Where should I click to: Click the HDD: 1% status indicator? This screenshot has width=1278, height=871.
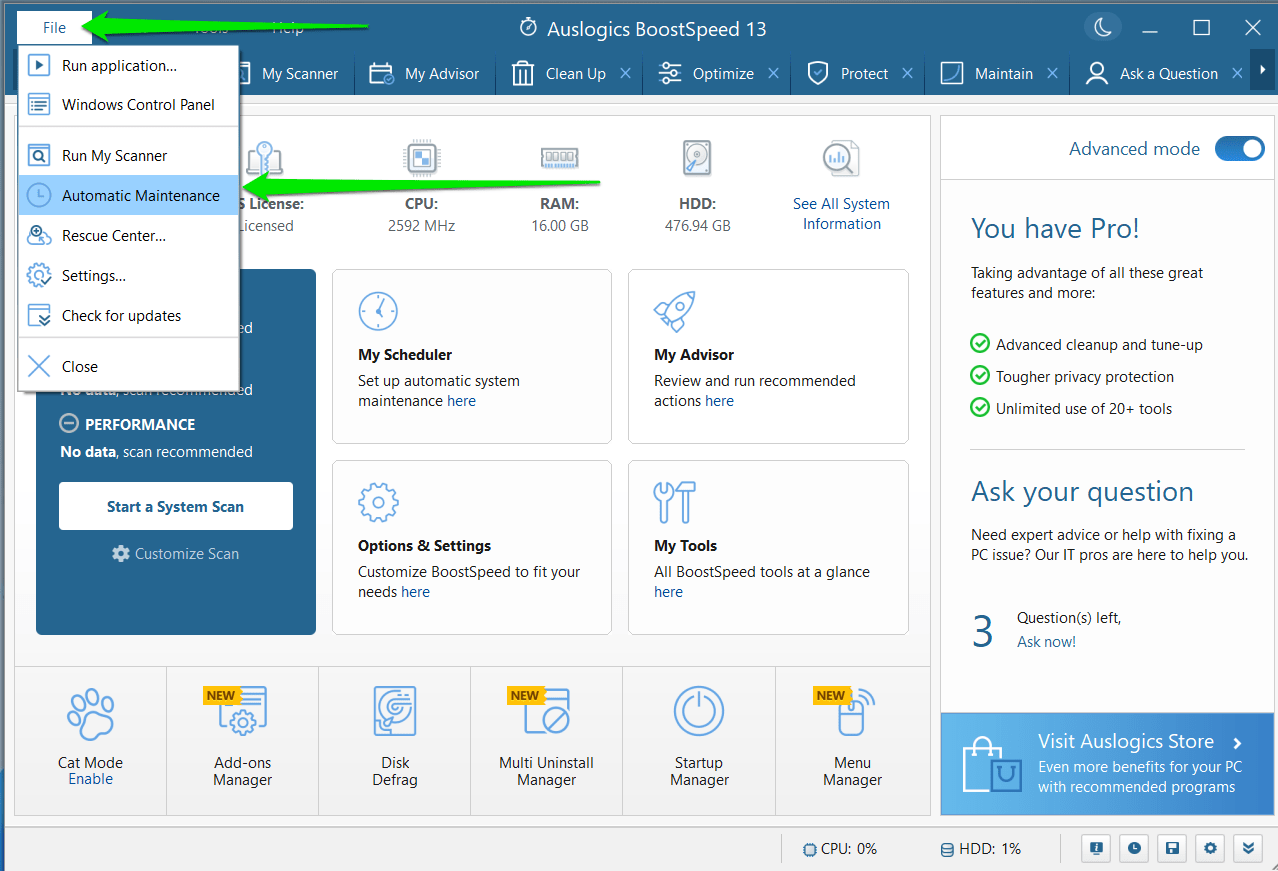(x=981, y=849)
